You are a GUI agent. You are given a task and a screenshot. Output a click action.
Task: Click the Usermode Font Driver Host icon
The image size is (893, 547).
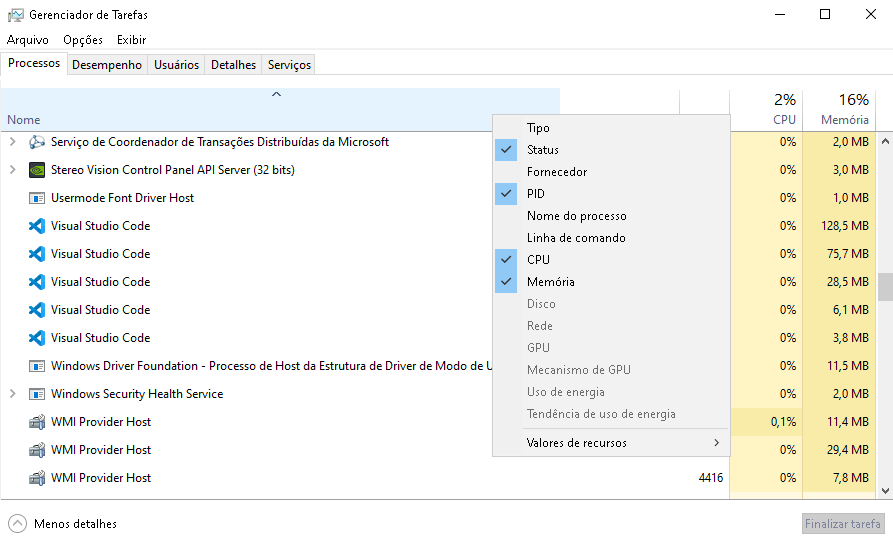pyautogui.click(x=37, y=198)
